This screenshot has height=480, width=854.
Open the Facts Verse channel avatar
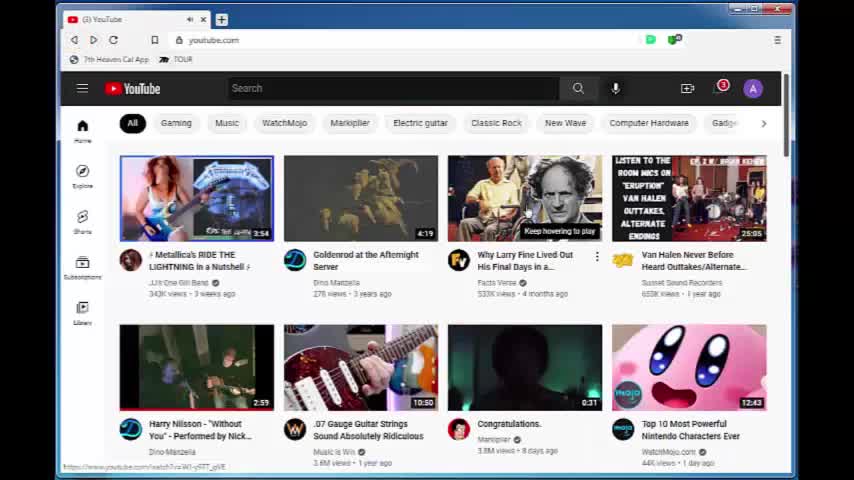(459, 260)
